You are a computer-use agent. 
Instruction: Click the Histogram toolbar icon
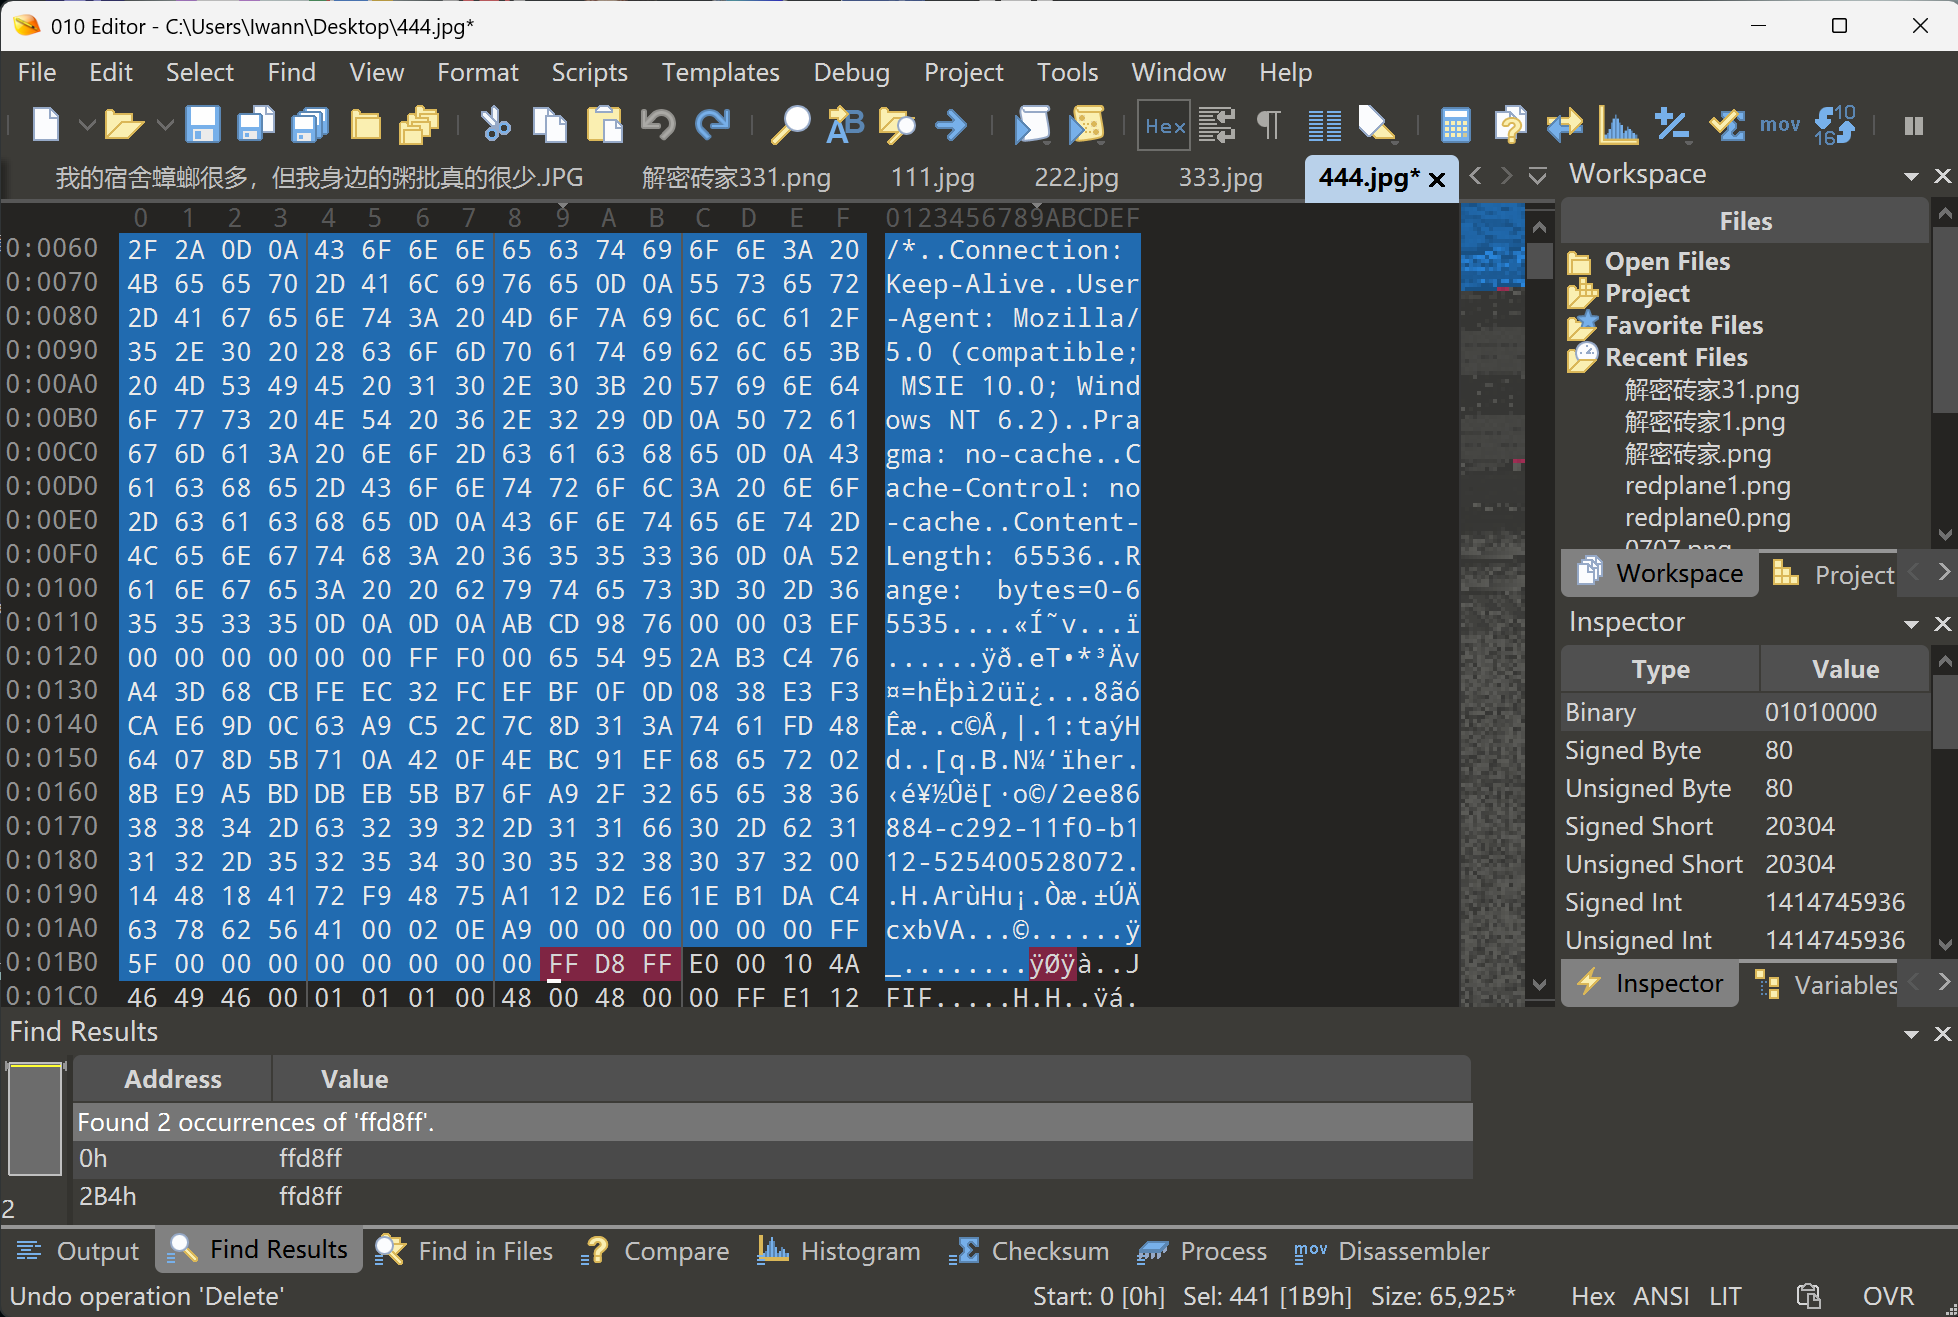coord(1617,125)
